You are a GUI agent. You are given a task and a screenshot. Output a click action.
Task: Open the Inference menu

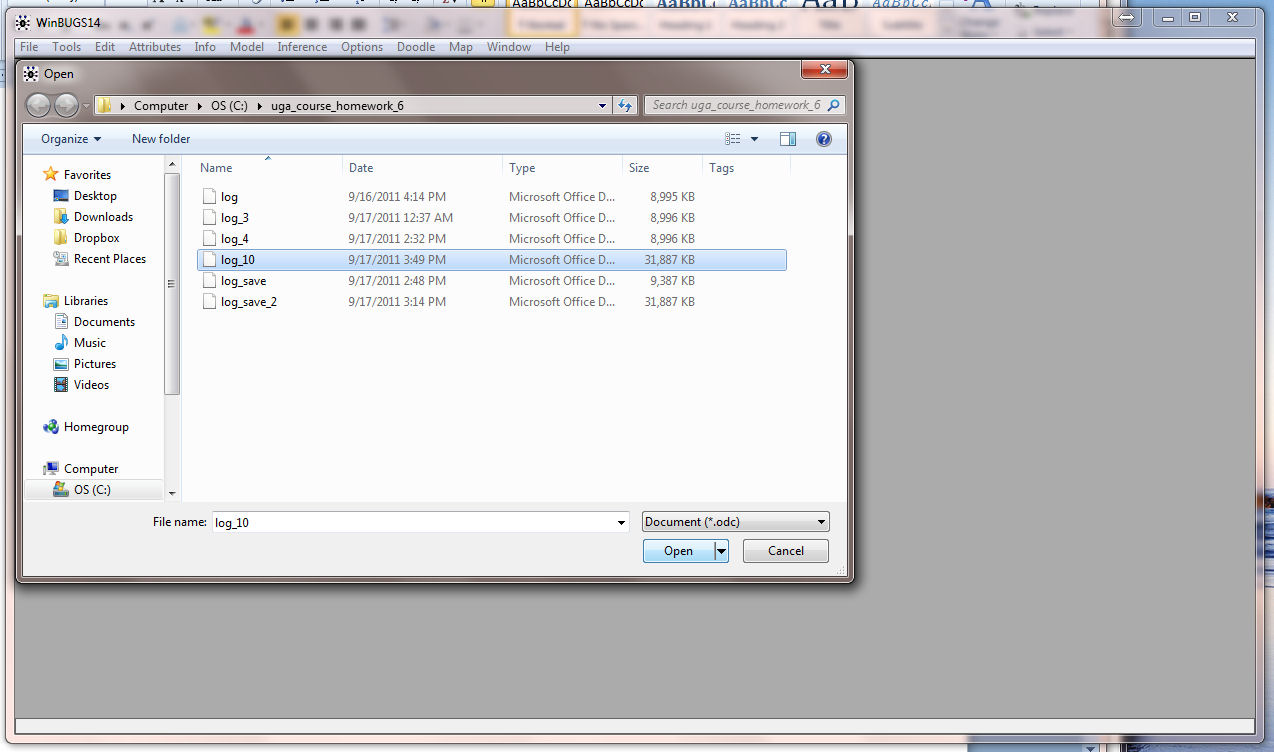click(x=302, y=47)
